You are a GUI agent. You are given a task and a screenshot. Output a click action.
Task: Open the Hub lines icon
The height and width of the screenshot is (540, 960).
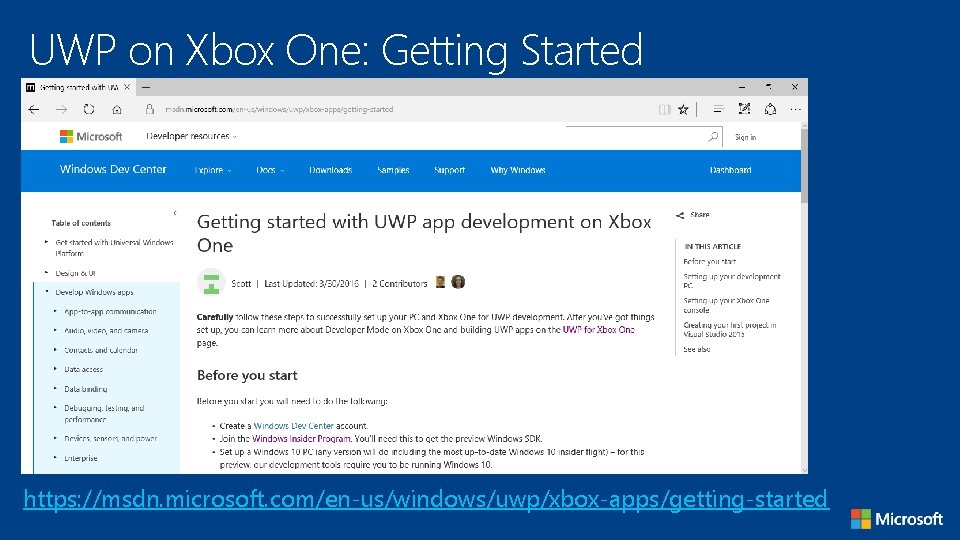(718, 109)
